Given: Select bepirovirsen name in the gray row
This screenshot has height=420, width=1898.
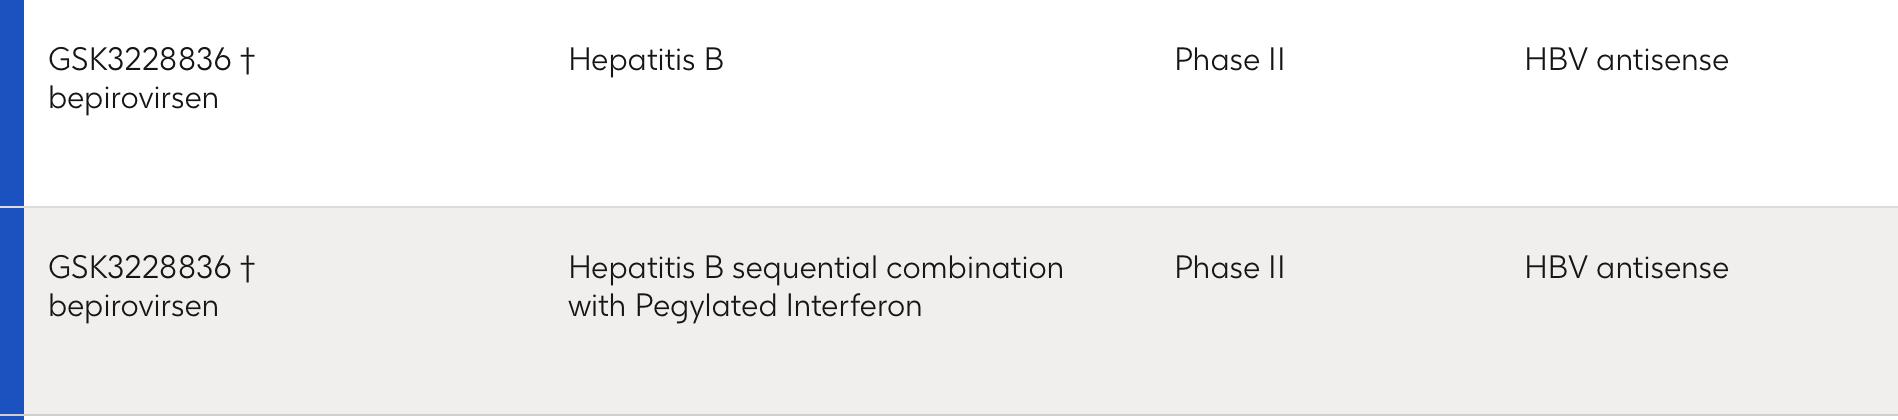Looking at the screenshot, I should coord(133,306).
